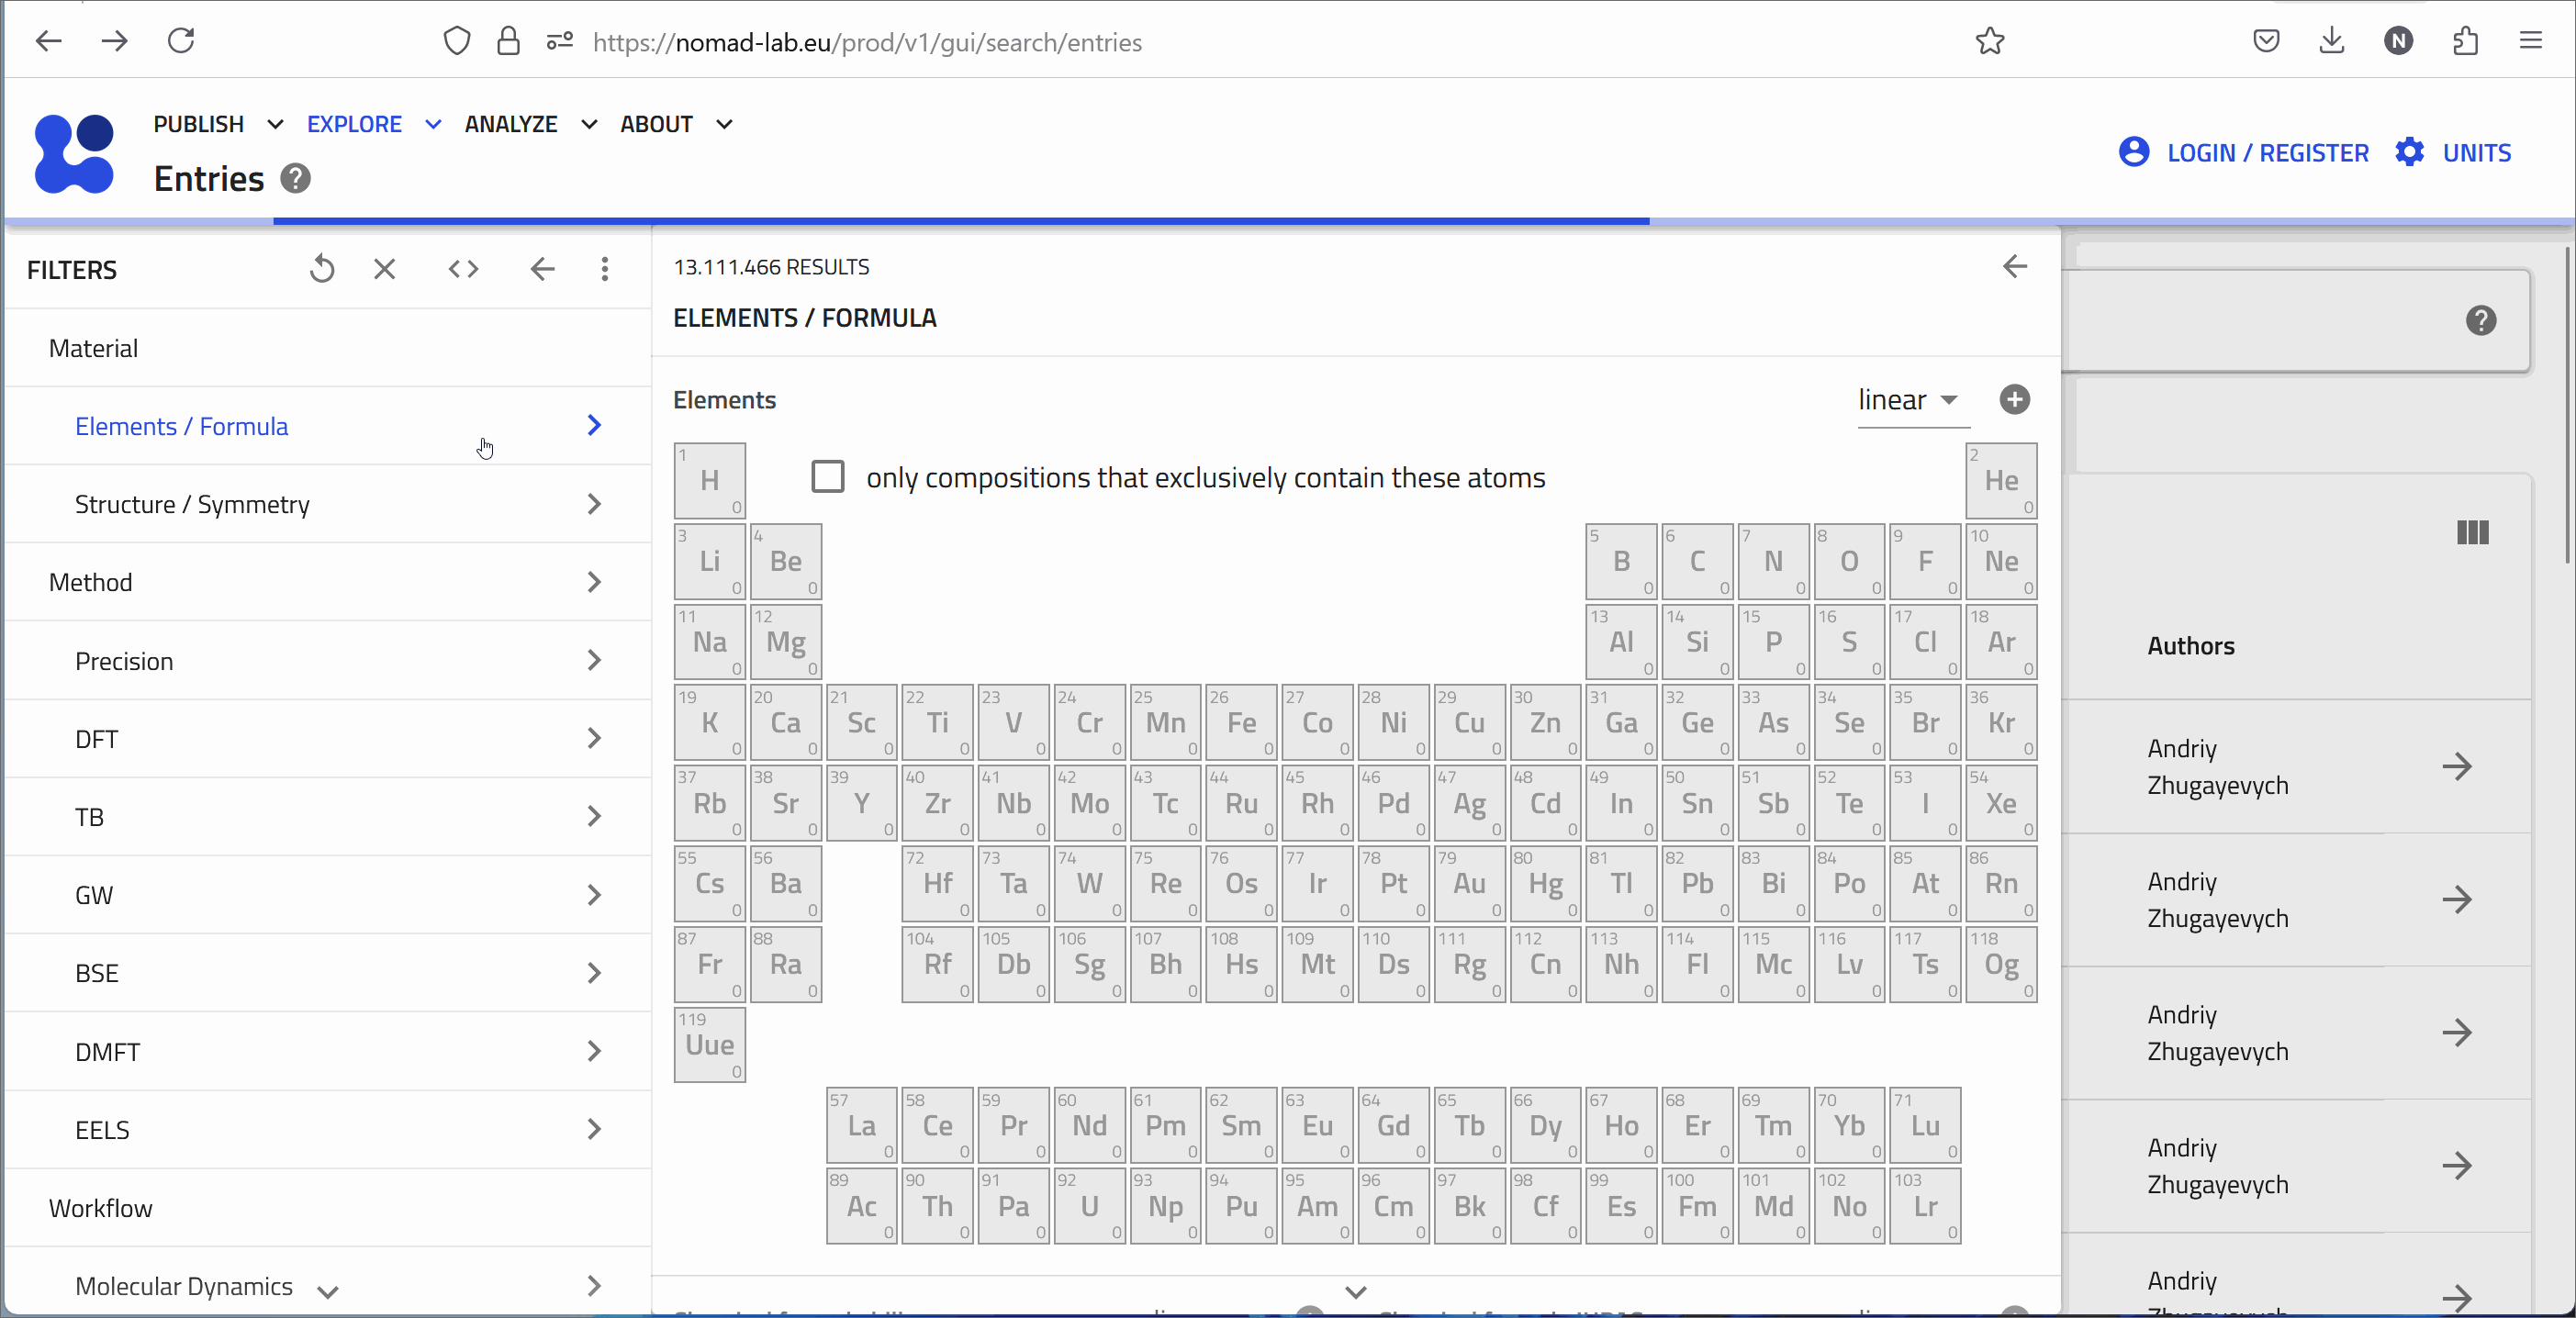The image size is (2576, 1318).
Task: Clear filters with the X icon
Action: 385,269
